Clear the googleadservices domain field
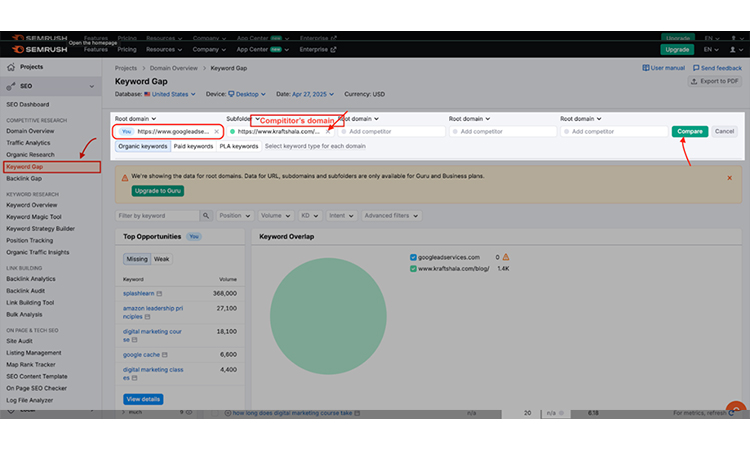The width and height of the screenshot is (750, 450). tap(217, 132)
